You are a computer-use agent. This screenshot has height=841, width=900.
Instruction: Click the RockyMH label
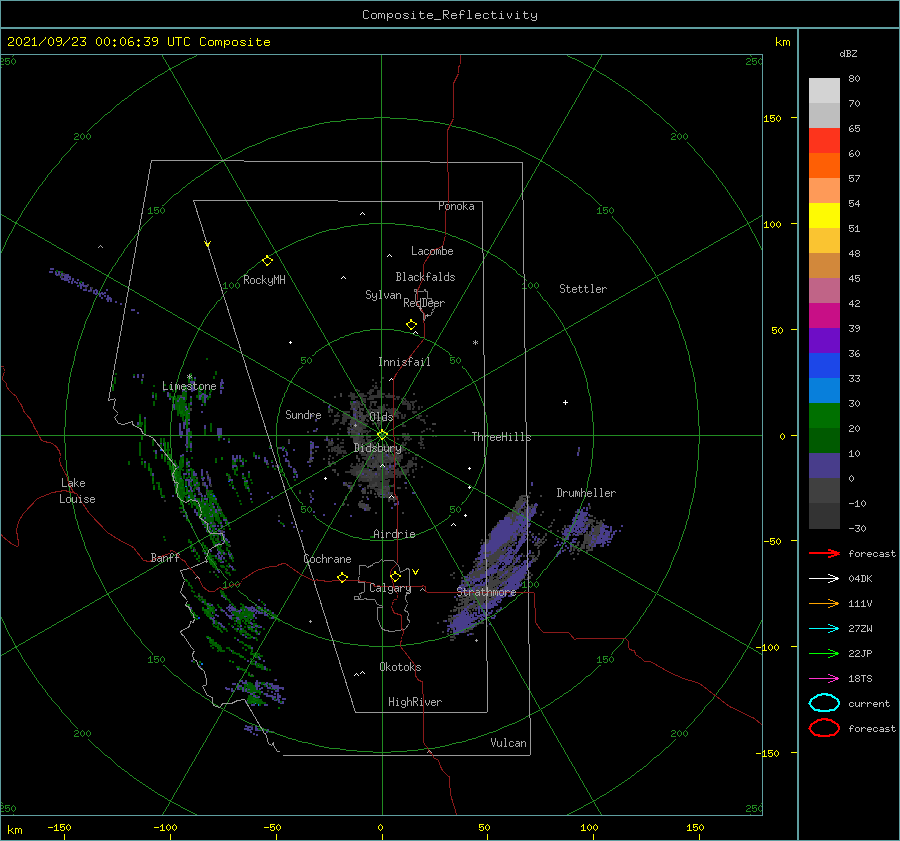[264, 280]
